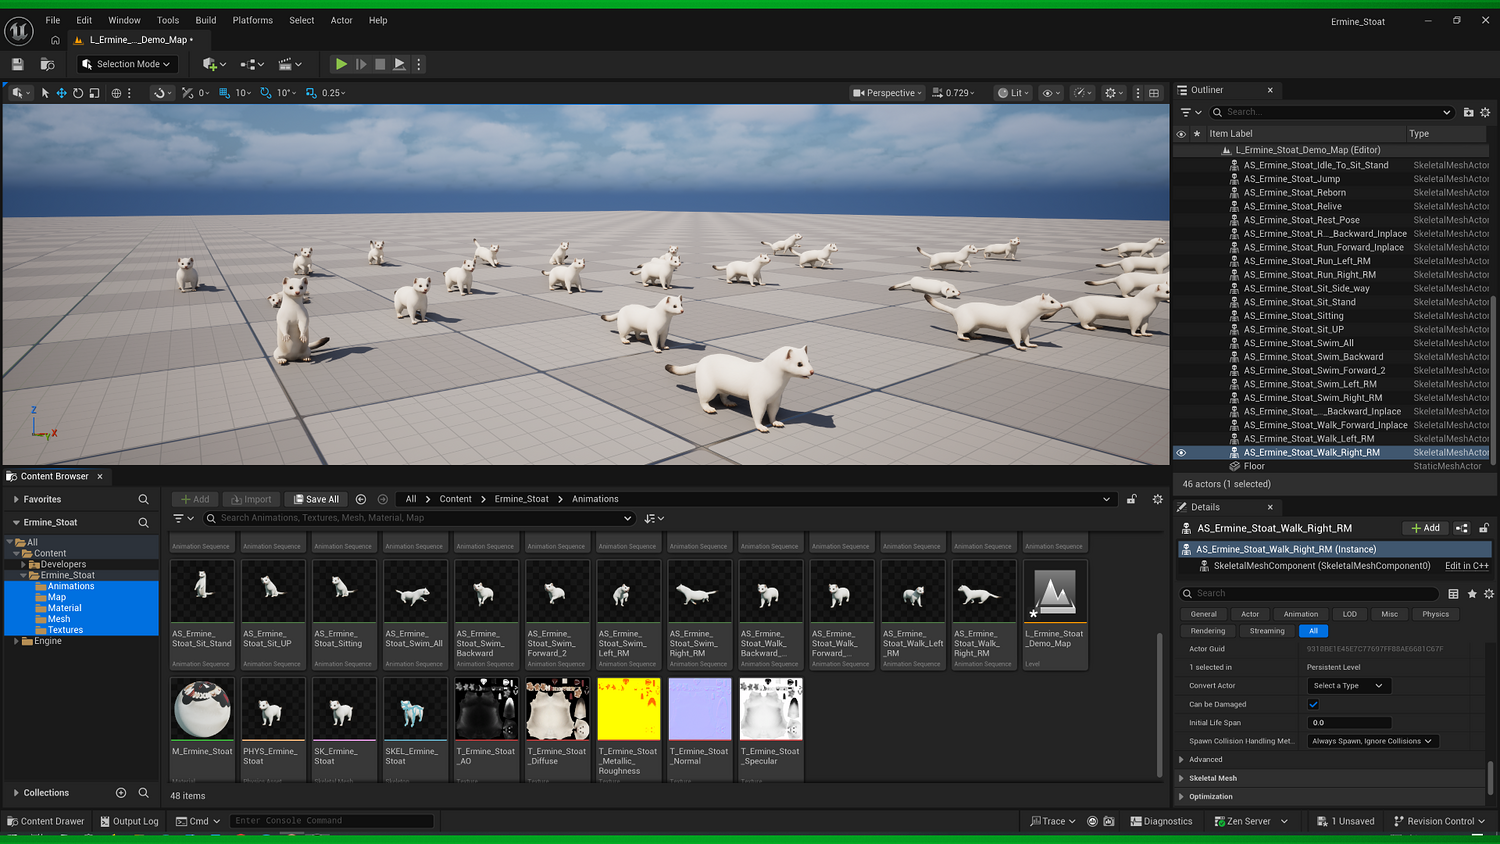Open the Perspective viewport dropdown
Viewport: 1500px width, 844px height.
[x=887, y=93]
